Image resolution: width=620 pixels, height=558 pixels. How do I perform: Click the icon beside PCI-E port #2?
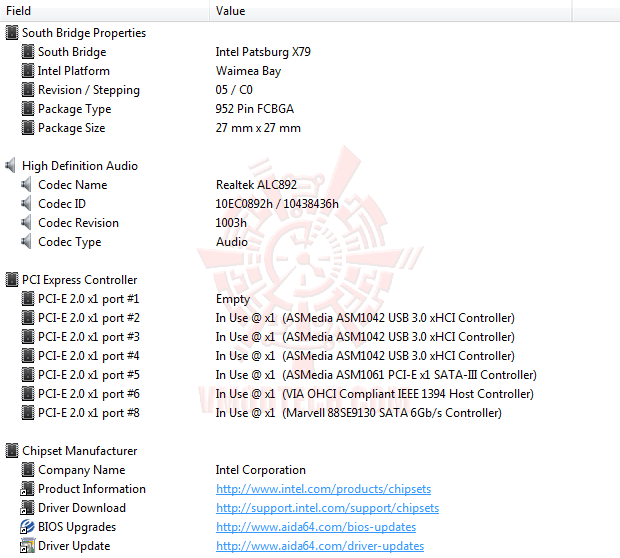[28, 318]
